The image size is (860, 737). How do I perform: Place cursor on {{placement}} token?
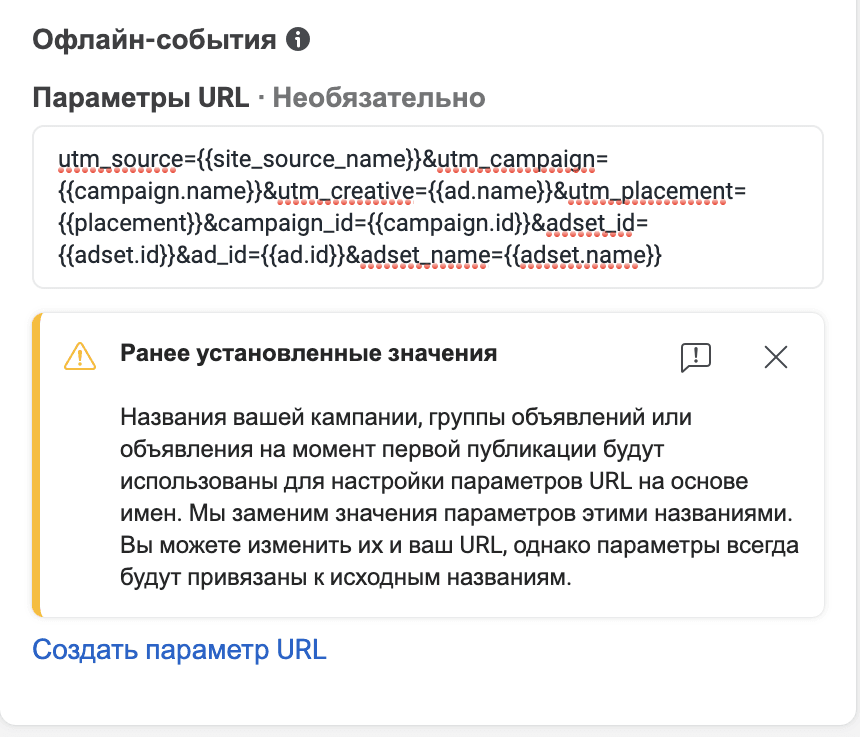tap(129, 223)
